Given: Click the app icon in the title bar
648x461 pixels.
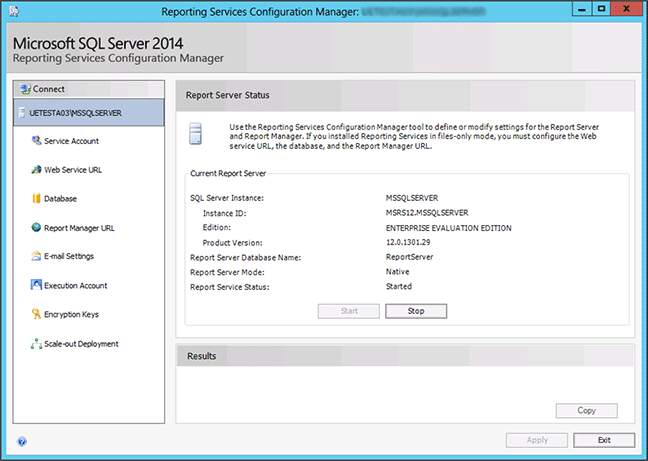Looking at the screenshot, I should [14, 11].
